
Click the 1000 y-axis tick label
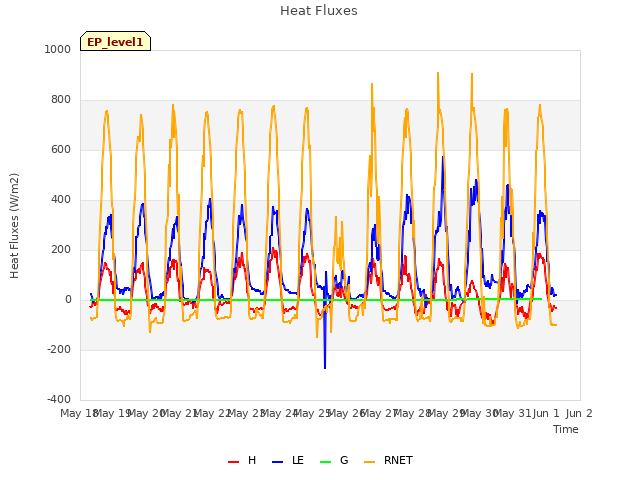click(58, 49)
